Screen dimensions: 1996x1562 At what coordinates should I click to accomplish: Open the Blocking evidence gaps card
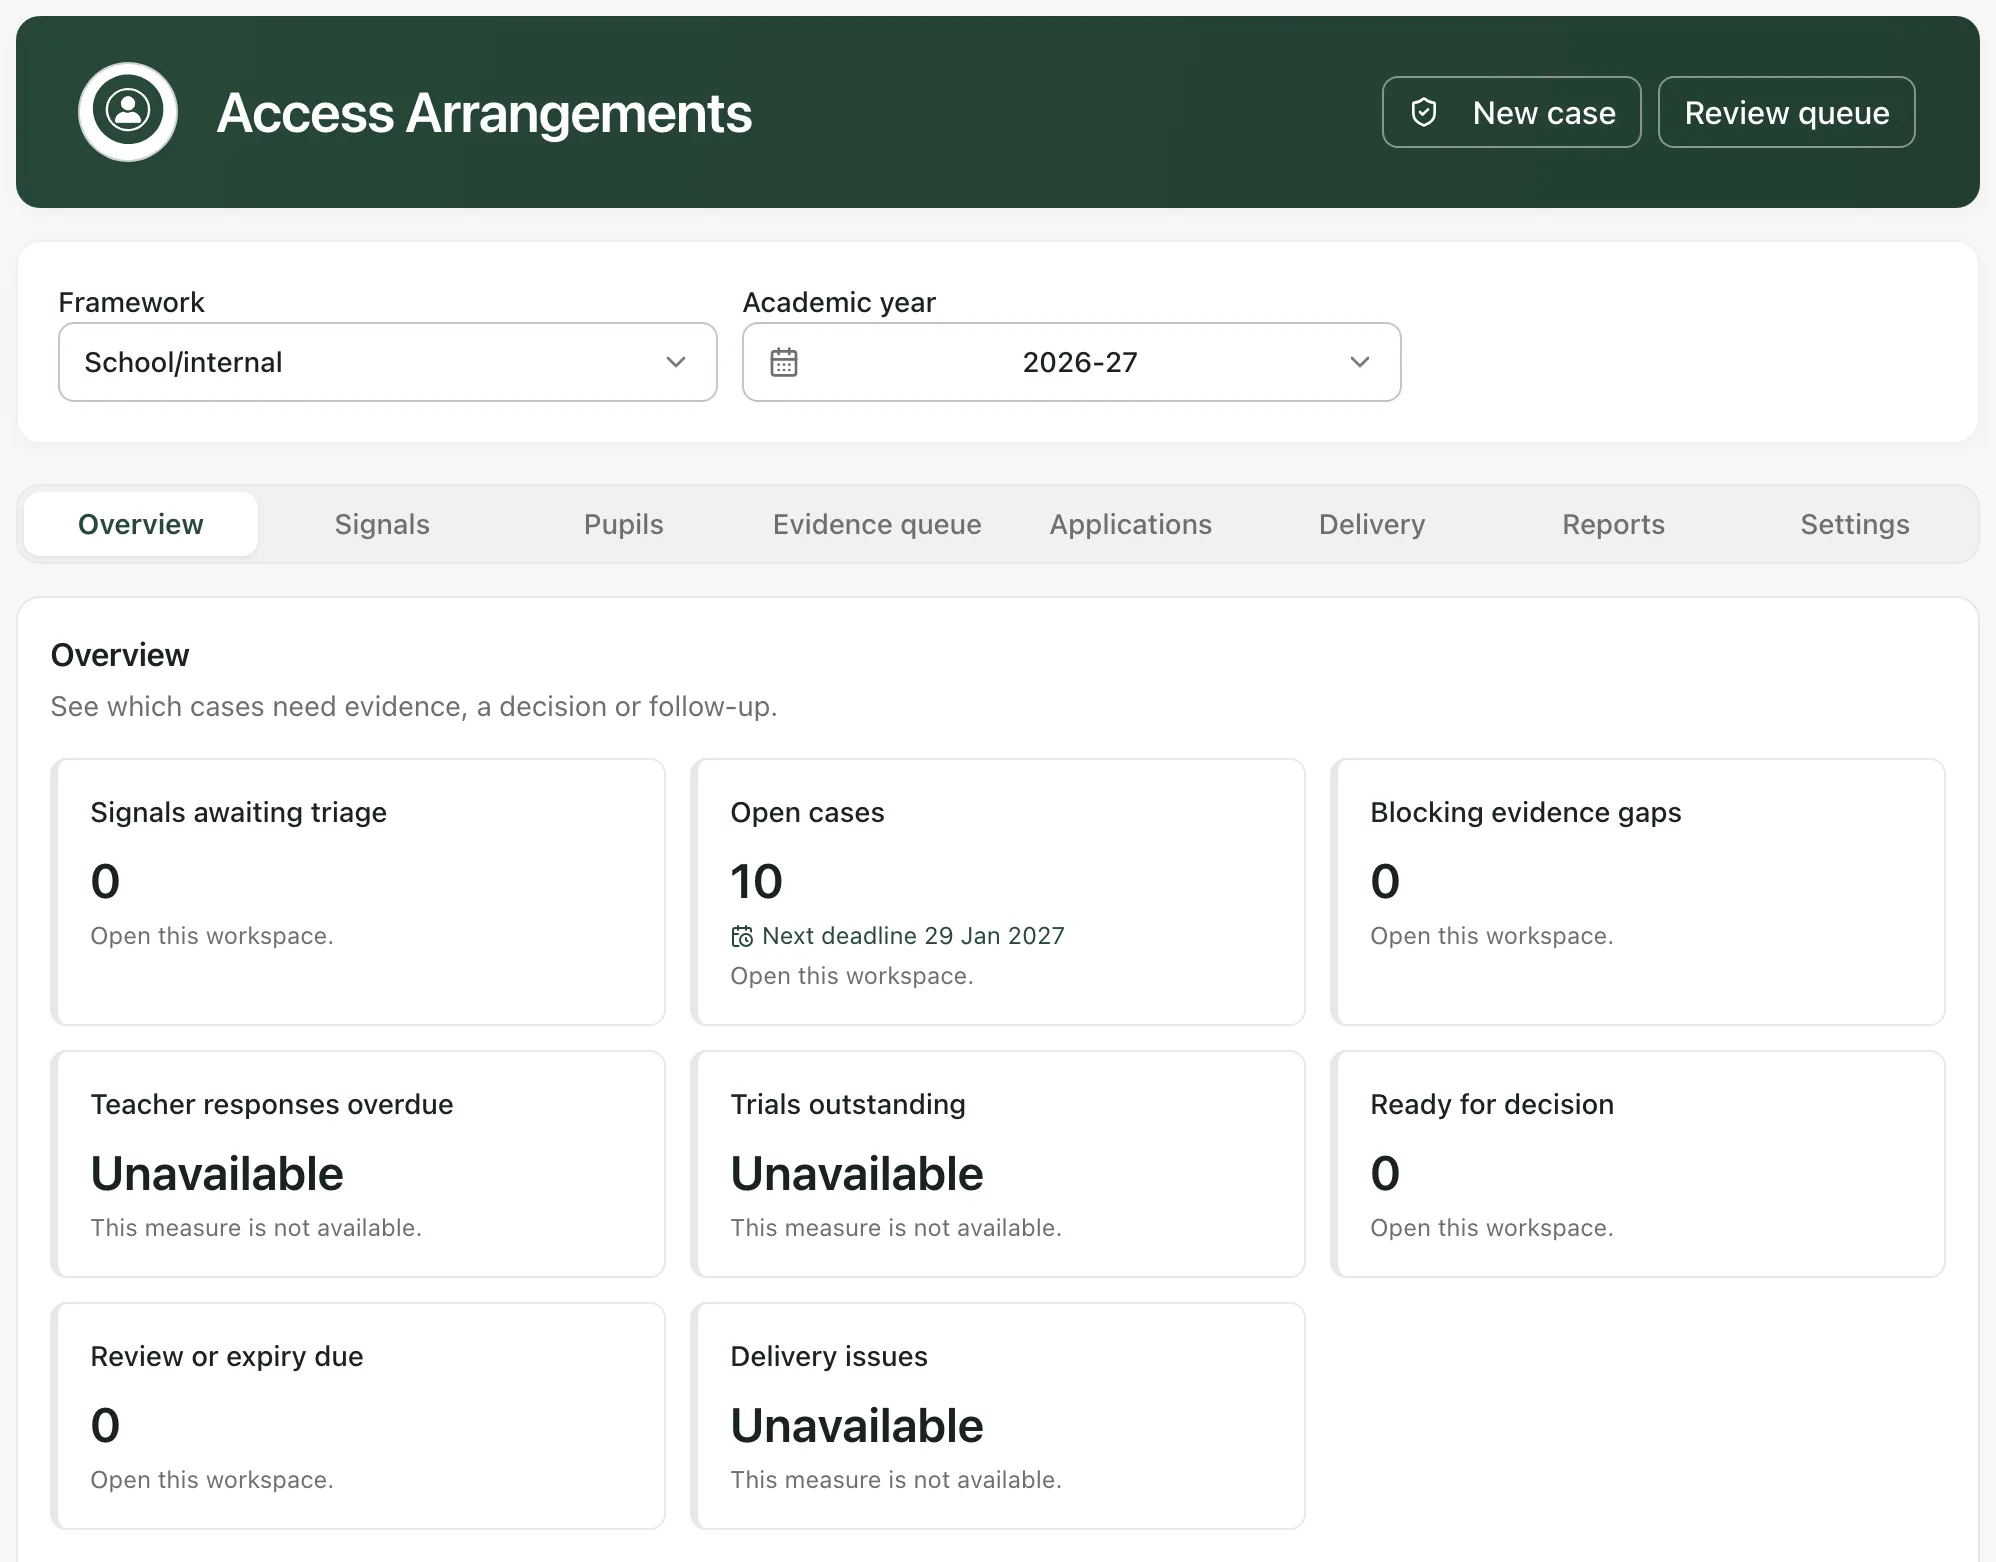click(x=1638, y=892)
